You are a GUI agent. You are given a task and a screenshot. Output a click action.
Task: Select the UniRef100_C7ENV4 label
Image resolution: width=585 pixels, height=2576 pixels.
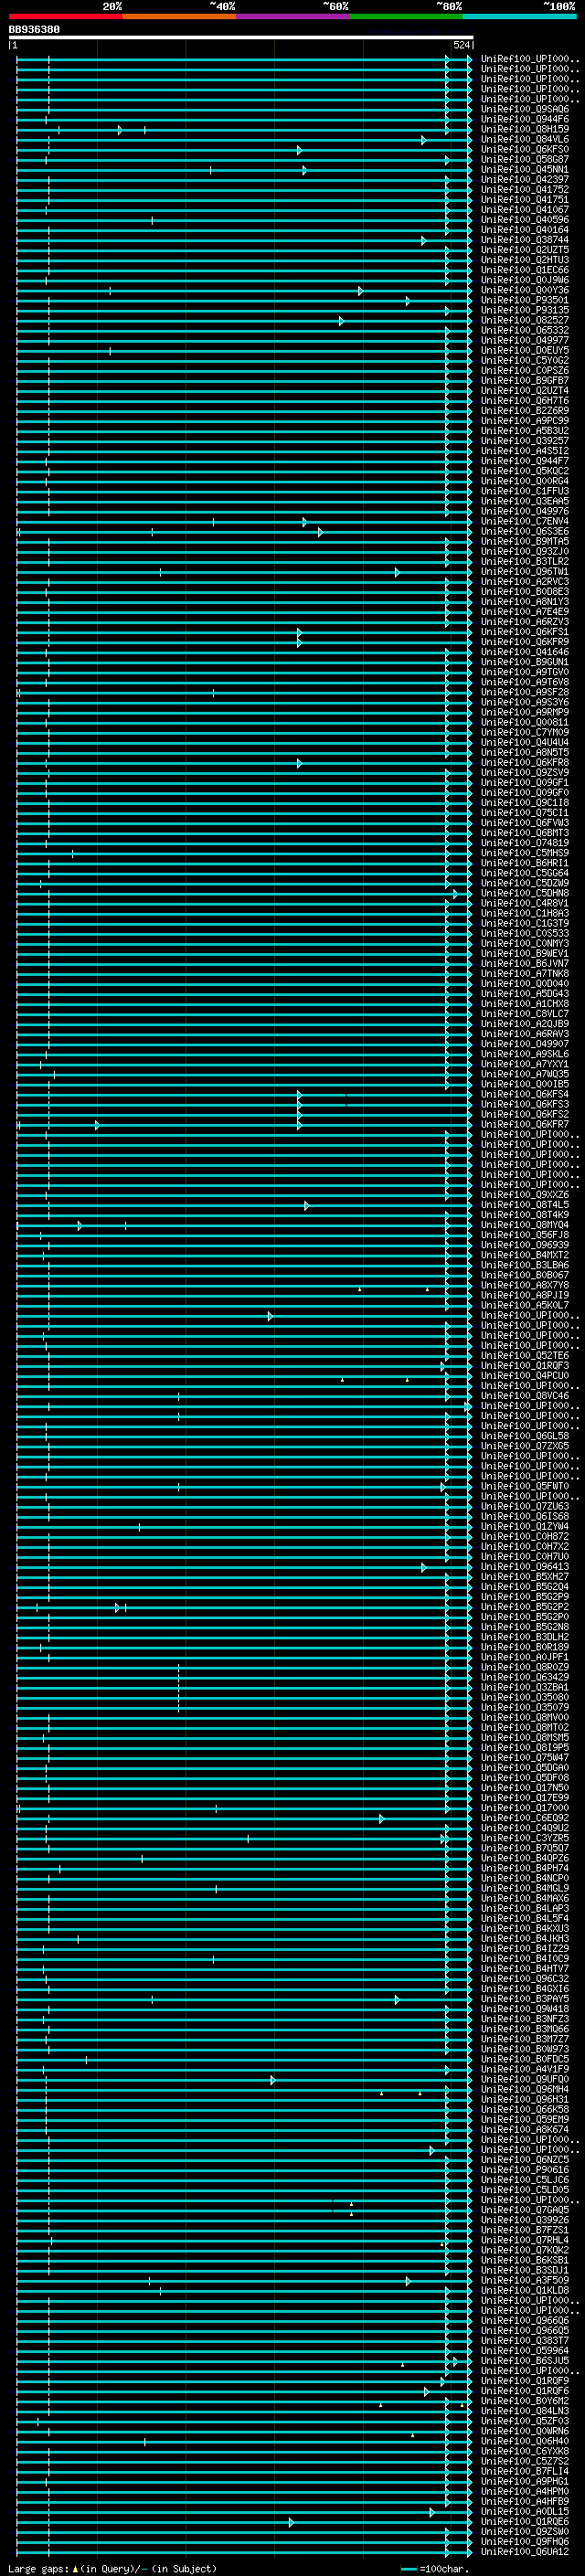tap(525, 521)
